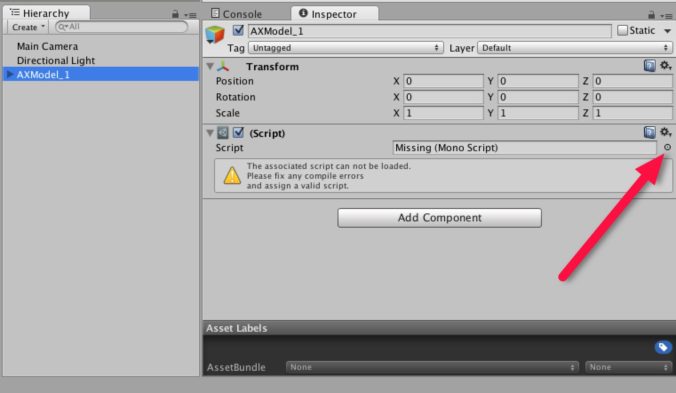Screen dimensions: 676x393
Task: Click the script warning message box
Action: 443,176
